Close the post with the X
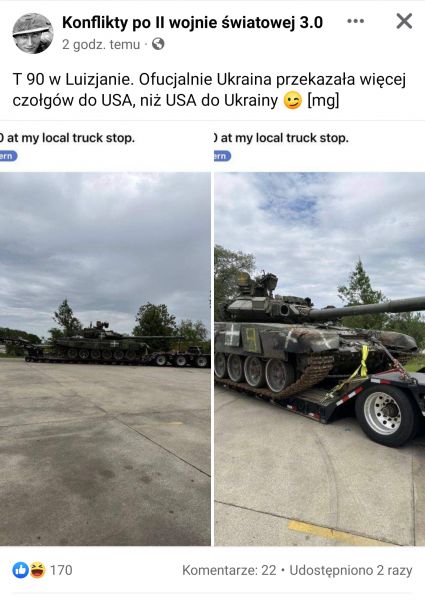 (404, 21)
